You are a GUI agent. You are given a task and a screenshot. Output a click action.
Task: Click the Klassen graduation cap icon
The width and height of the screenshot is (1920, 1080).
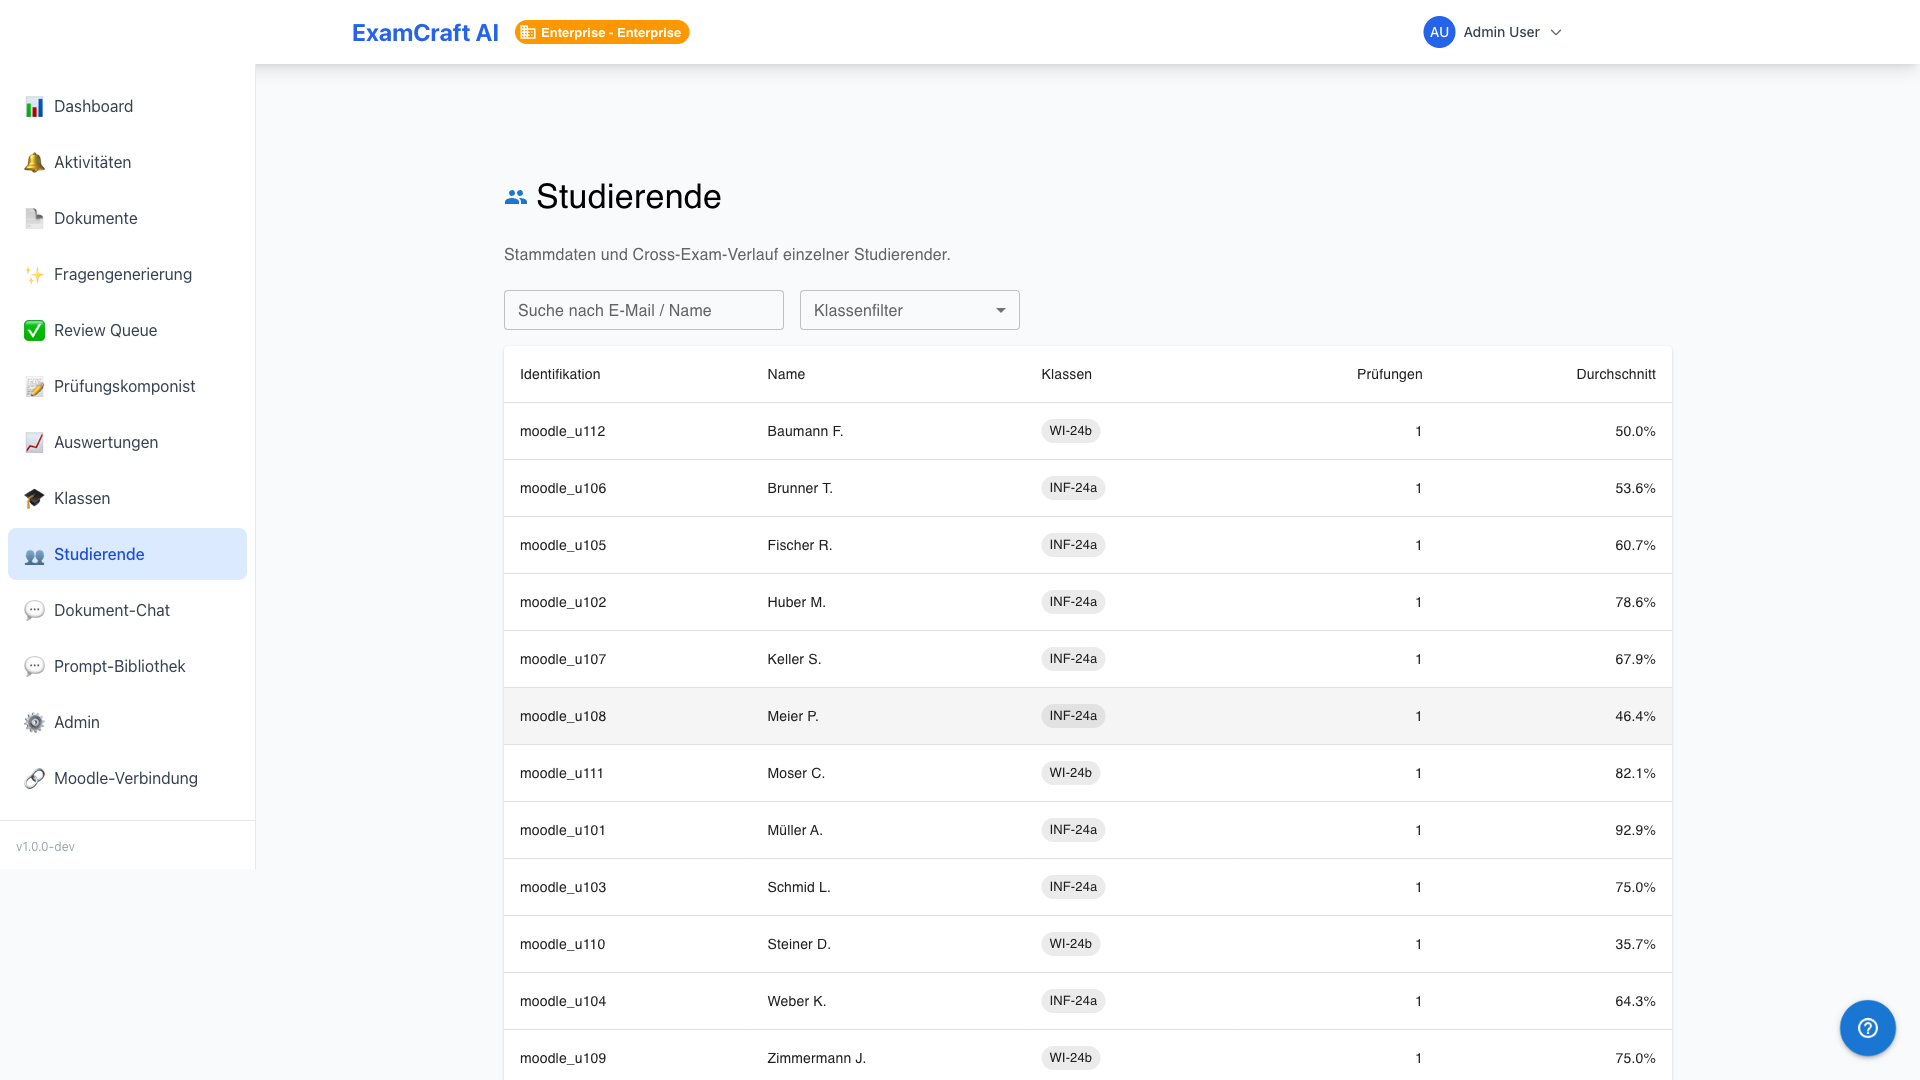[x=34, y=499]
